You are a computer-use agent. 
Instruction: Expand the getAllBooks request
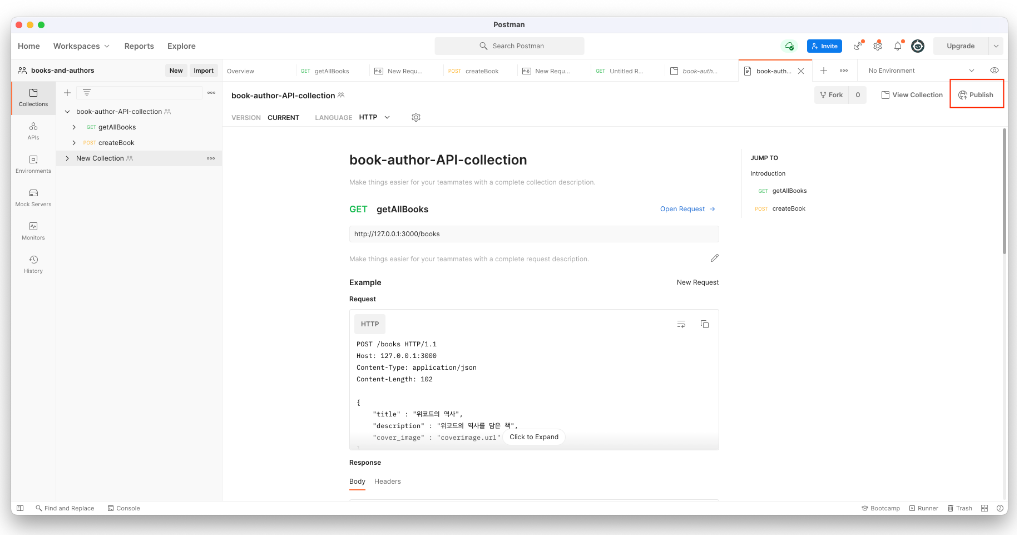tap(74, 127)
